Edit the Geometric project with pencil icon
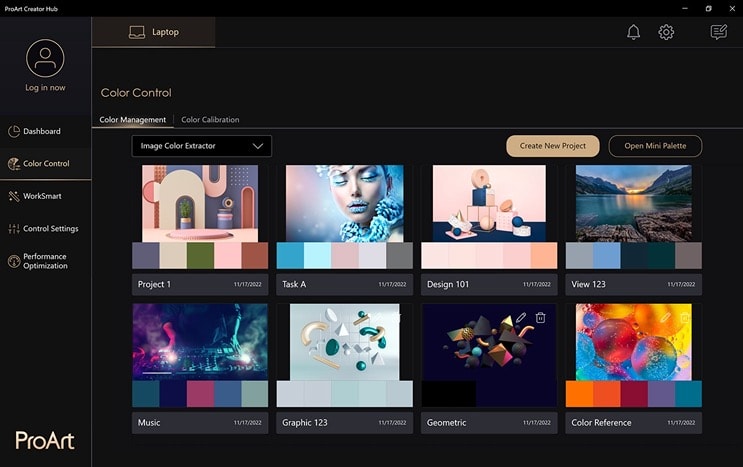 pos(521,317)
